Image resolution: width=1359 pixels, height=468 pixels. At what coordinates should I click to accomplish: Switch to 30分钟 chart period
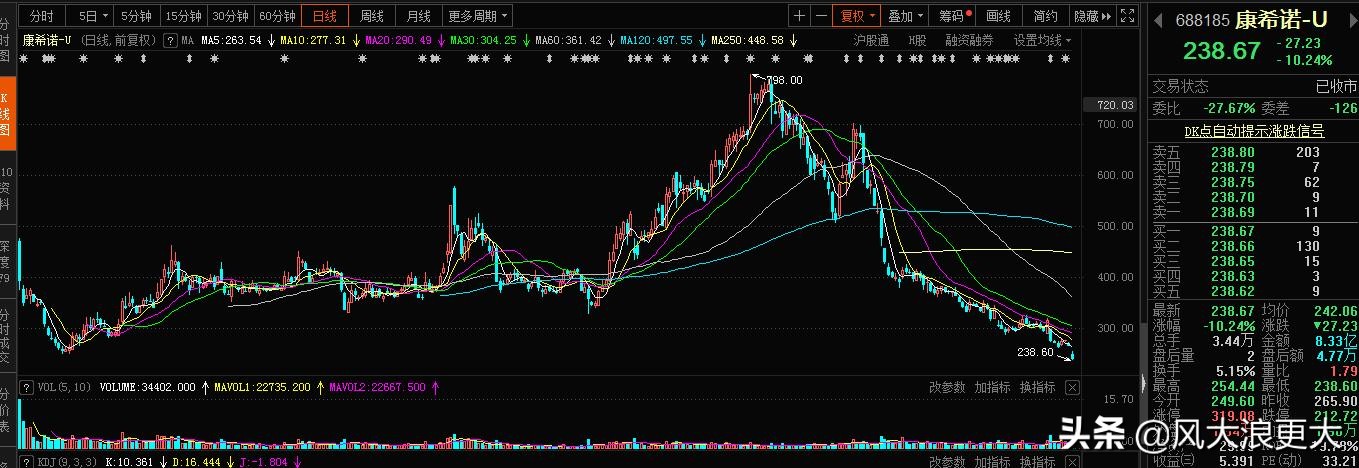[230, 16]
